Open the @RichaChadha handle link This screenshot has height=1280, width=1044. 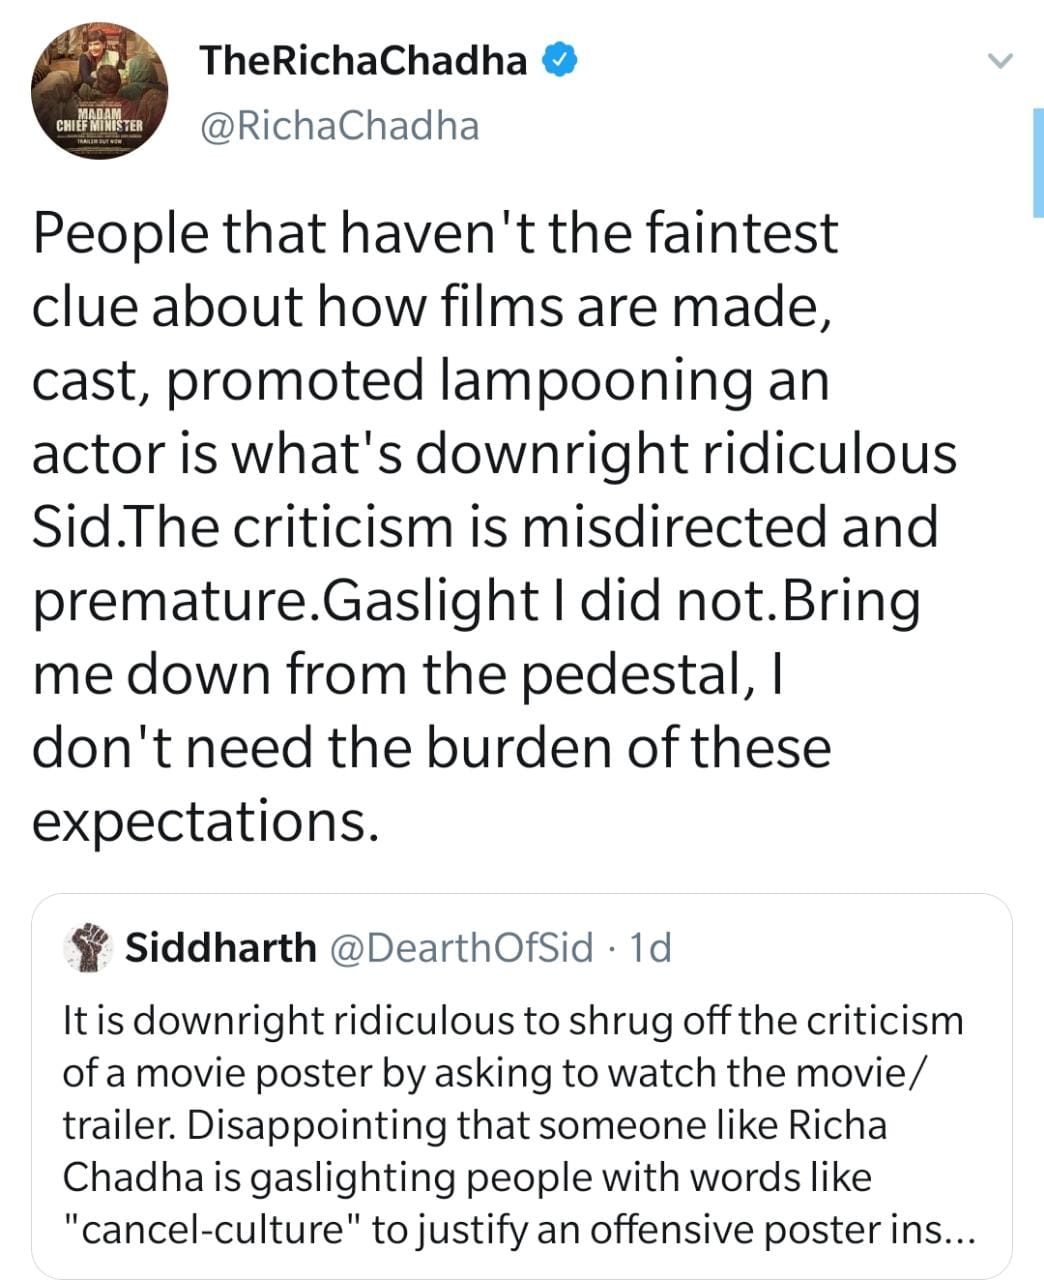click(x=339, y=127)
